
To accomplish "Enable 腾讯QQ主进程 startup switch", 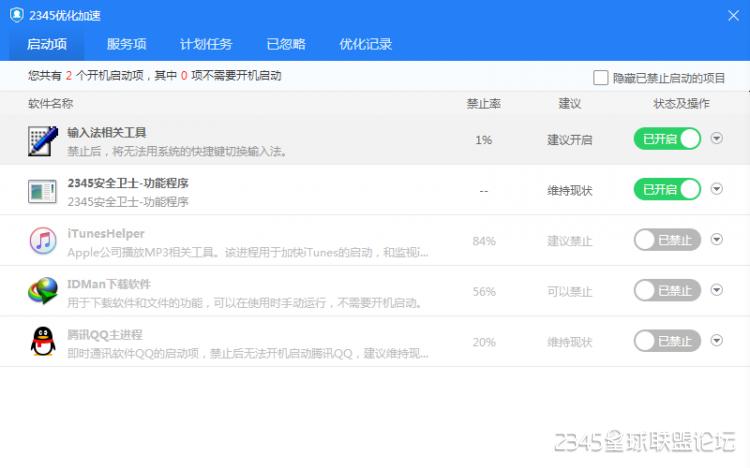I will tap(667, 341).
